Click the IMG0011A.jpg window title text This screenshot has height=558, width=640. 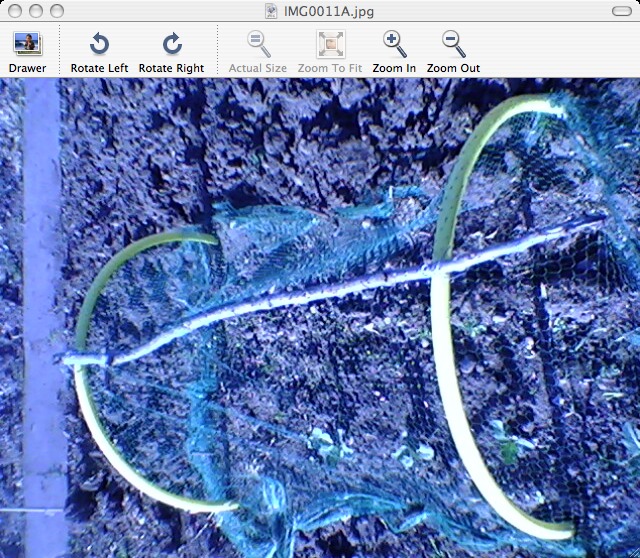click(328, 11)
